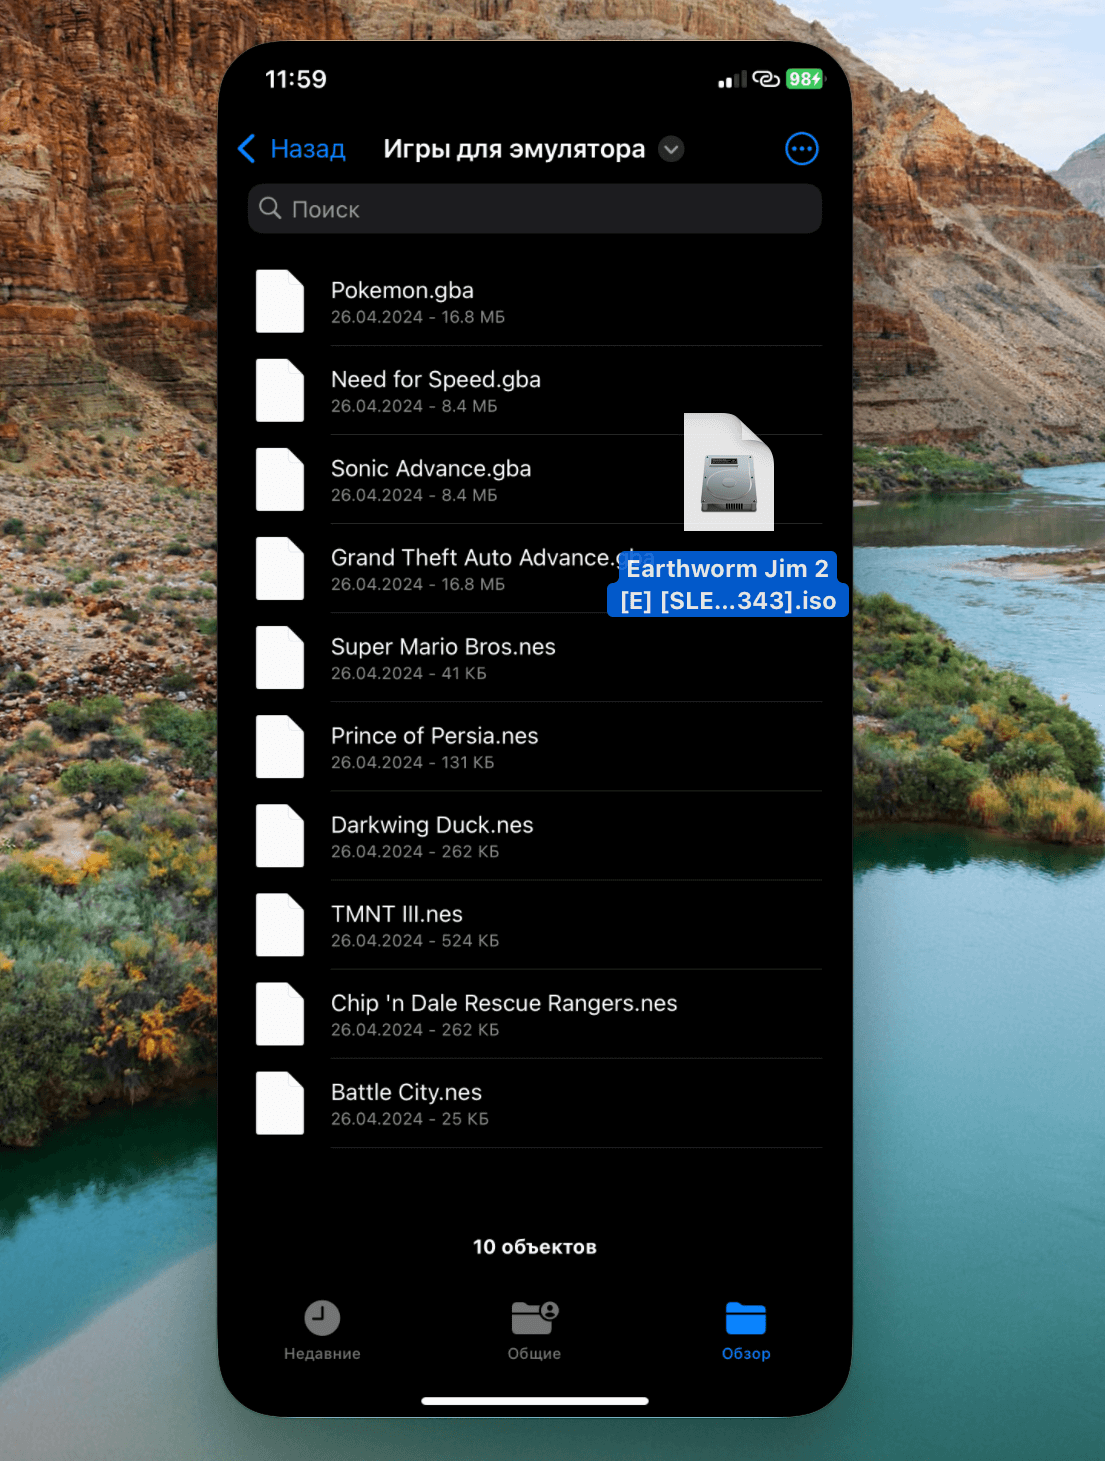Click the magnifying glass search icon
The image size is (1105, 1461).
[270, 208]
